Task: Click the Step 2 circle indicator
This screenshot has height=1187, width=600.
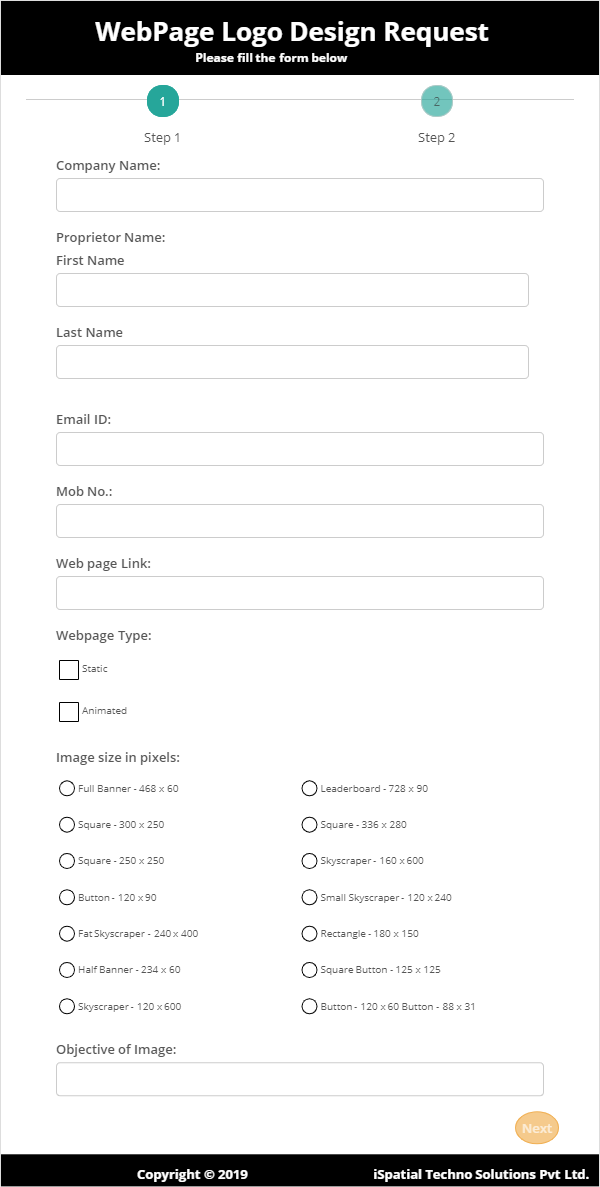Action: 437,101
